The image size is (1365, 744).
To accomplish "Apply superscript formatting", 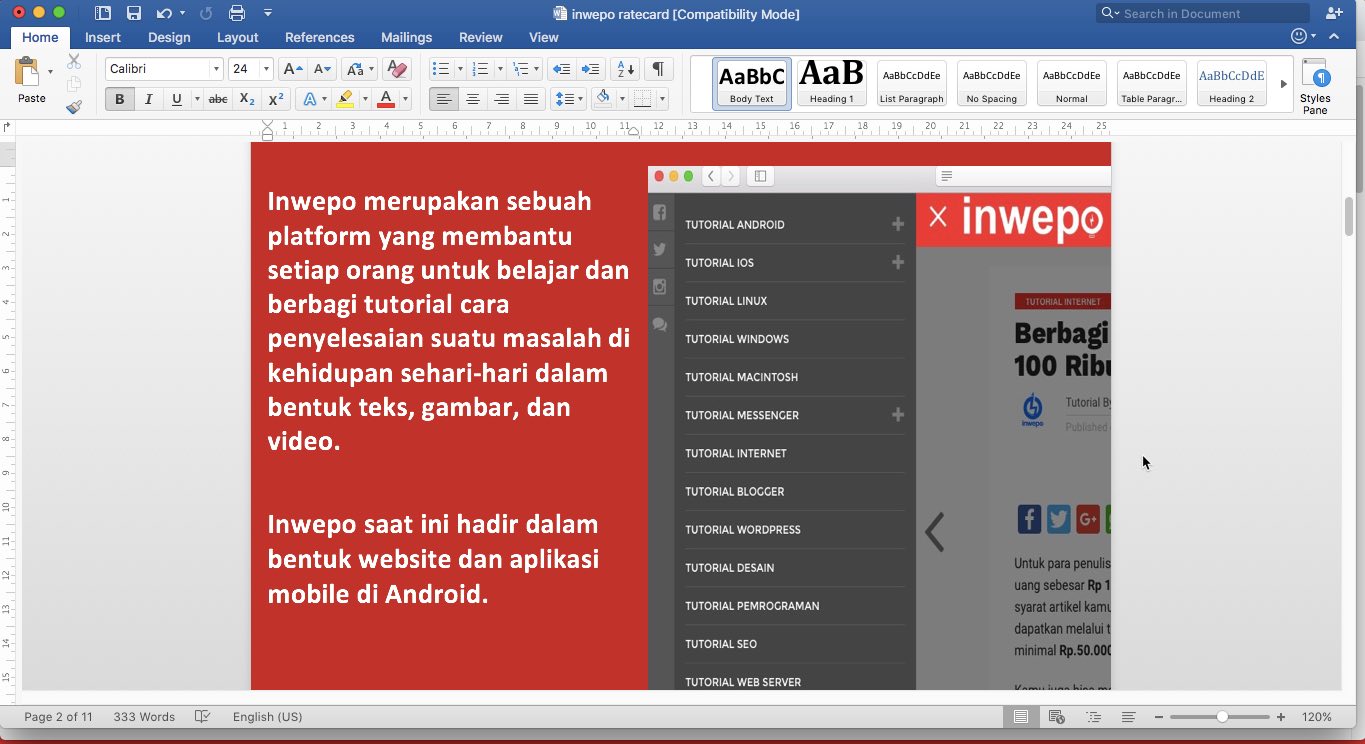I will (x=276, y=99).
